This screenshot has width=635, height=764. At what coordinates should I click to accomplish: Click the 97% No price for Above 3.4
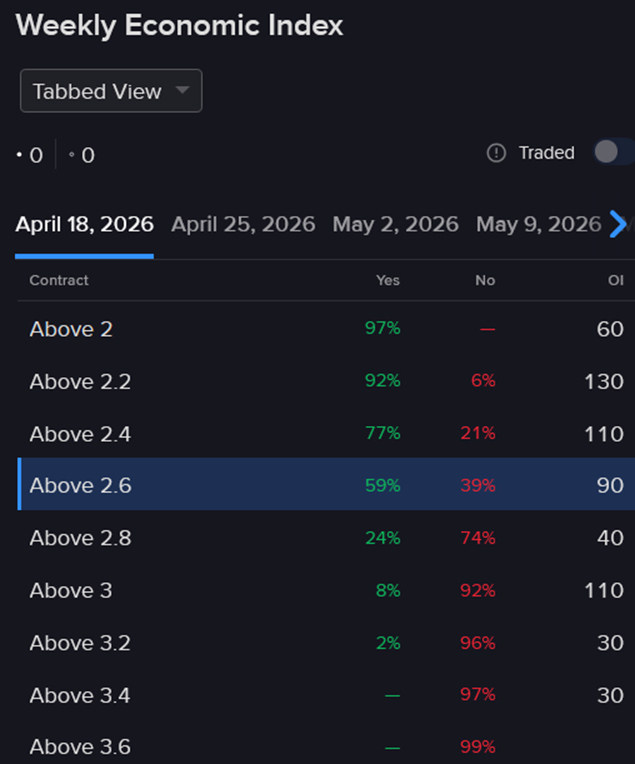478,695
